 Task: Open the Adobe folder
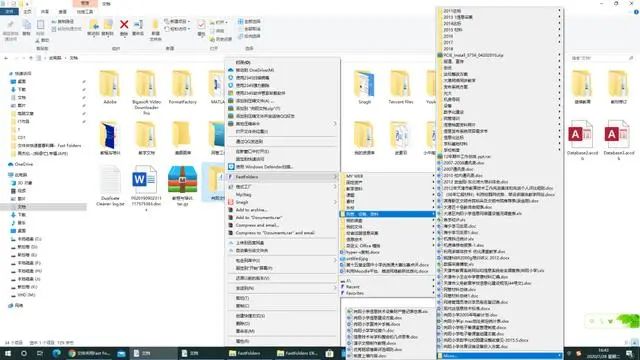click(110, 87)
